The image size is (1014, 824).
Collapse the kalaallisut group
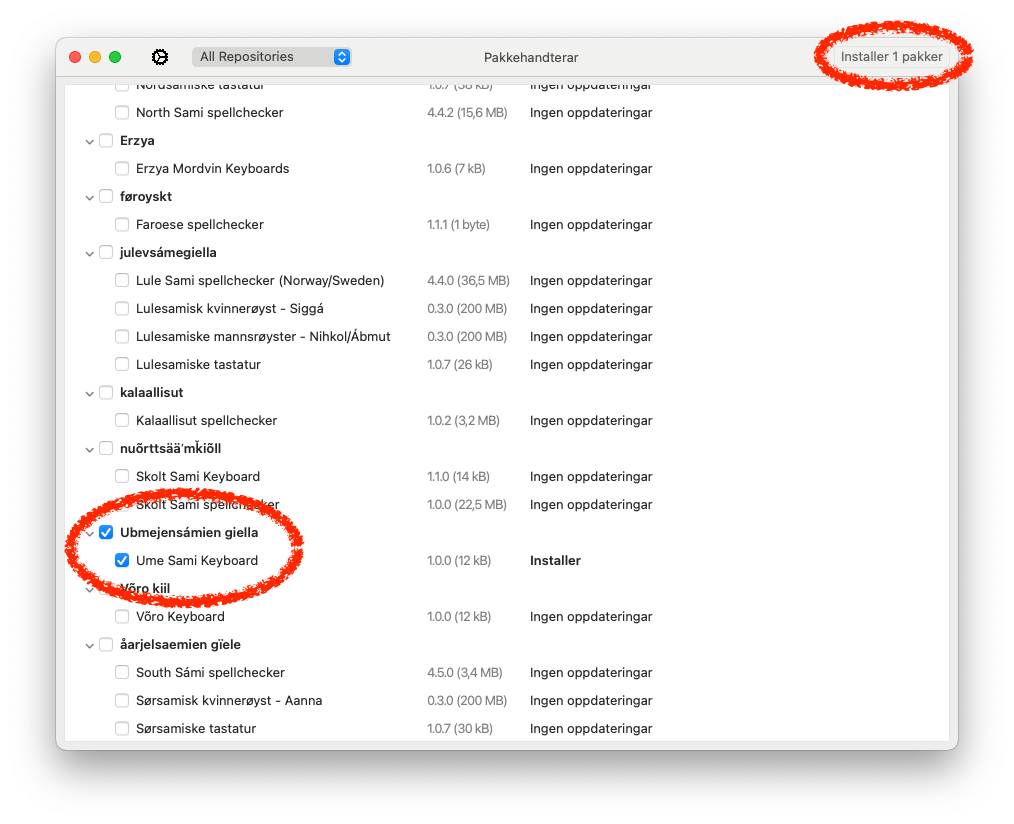(x=89, y=393)
